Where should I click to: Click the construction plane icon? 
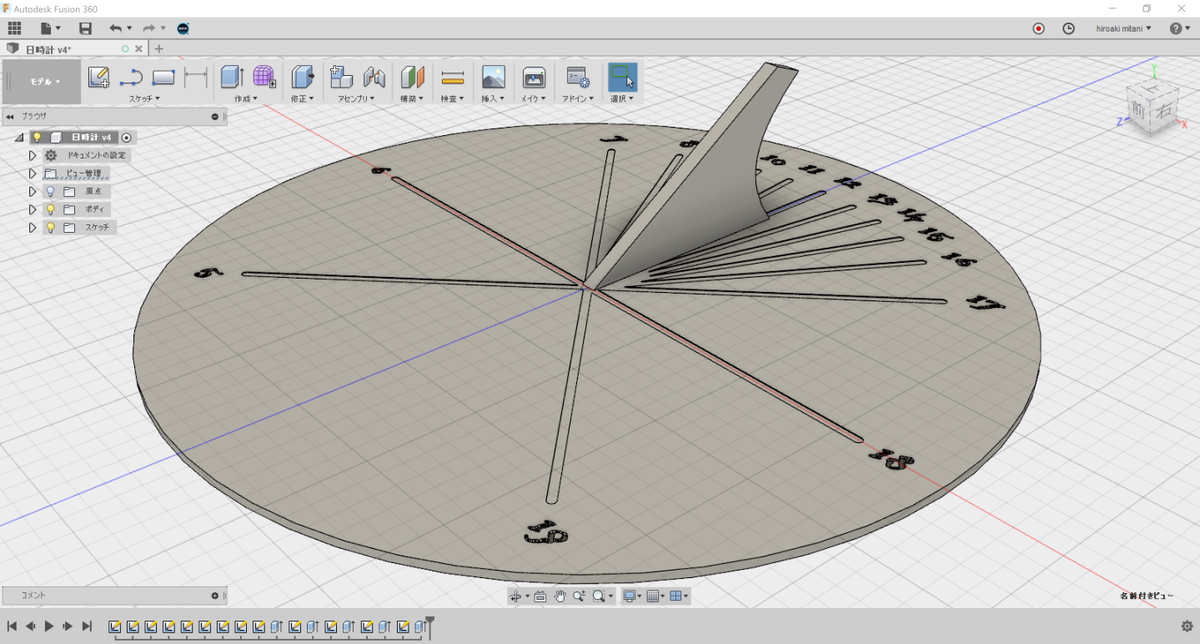pyautogui.click(x=412, y=77)
